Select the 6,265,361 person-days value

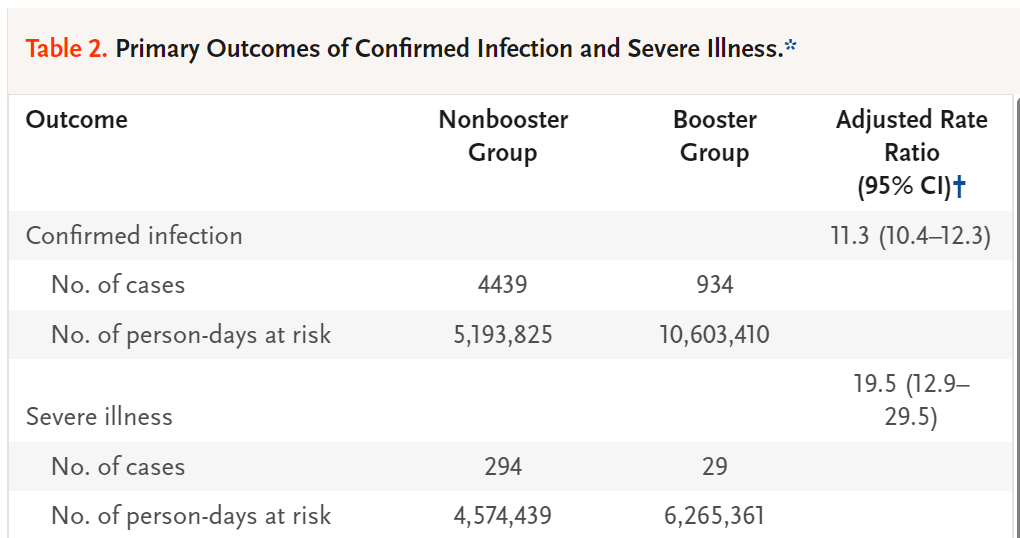[714, 516]
